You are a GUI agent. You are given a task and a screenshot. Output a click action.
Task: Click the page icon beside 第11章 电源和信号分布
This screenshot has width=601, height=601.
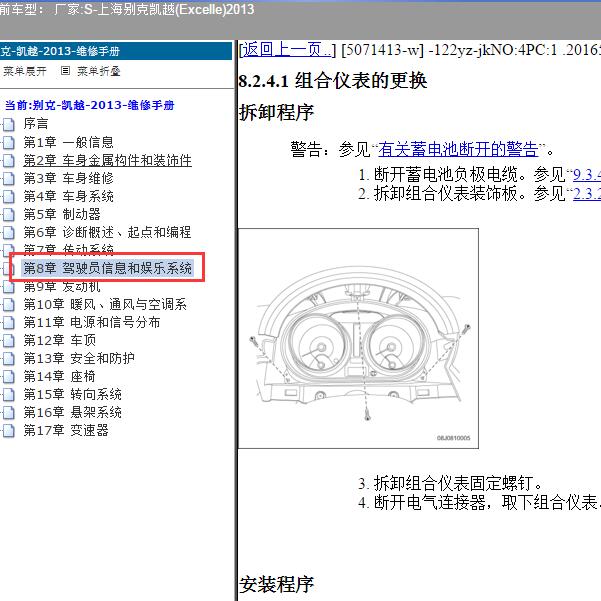[8, 323]
